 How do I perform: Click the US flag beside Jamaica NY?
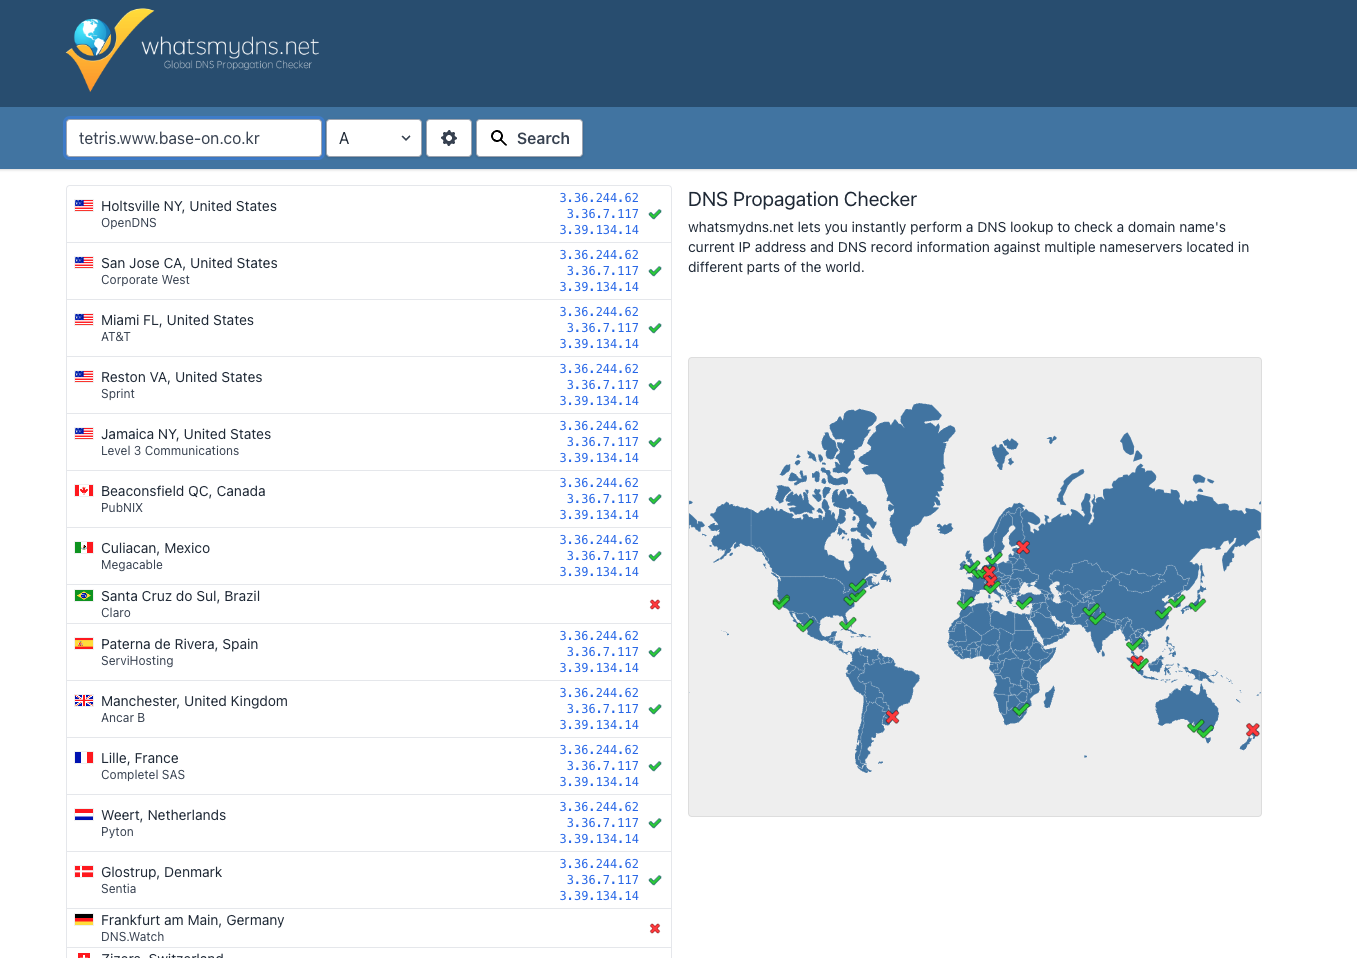[84, 433]
